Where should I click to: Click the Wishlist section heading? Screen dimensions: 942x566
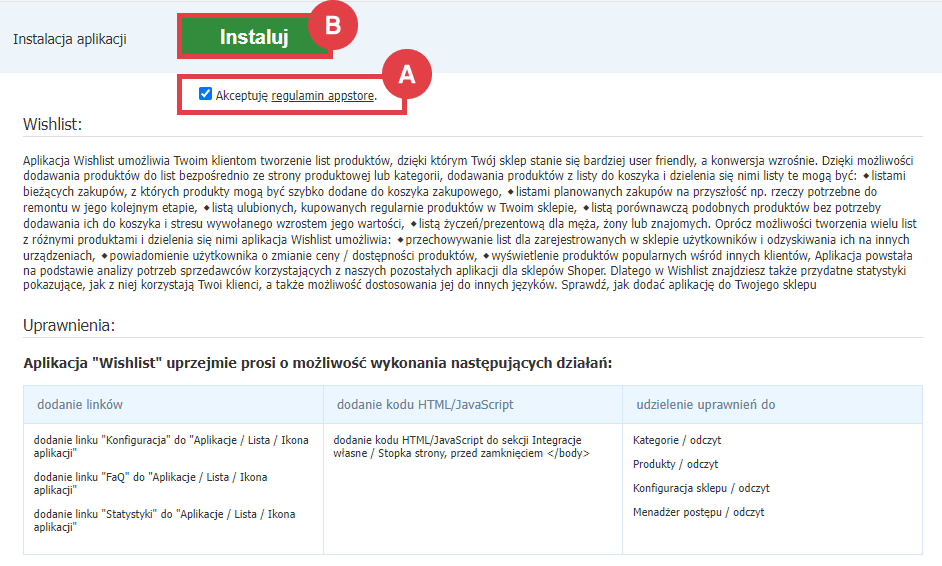click(52, 124)
